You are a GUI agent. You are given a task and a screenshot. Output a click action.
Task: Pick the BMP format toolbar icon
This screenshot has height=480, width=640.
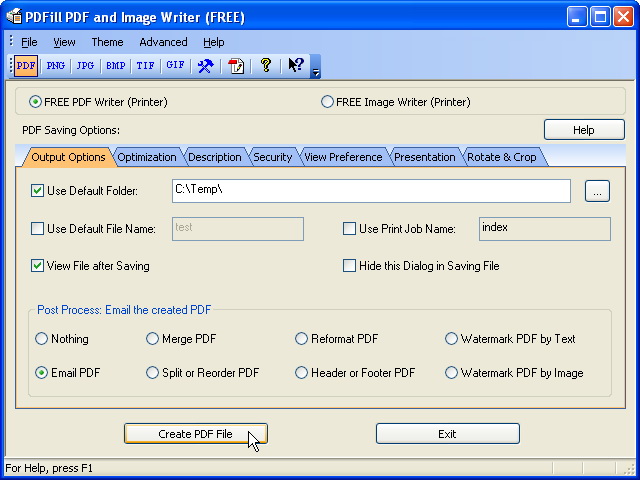tap(115, 66)
